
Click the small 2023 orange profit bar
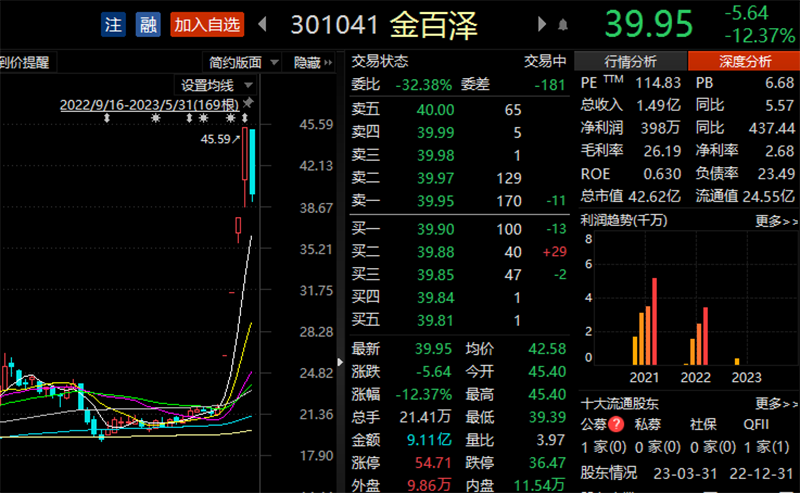[x=737, y=361]
